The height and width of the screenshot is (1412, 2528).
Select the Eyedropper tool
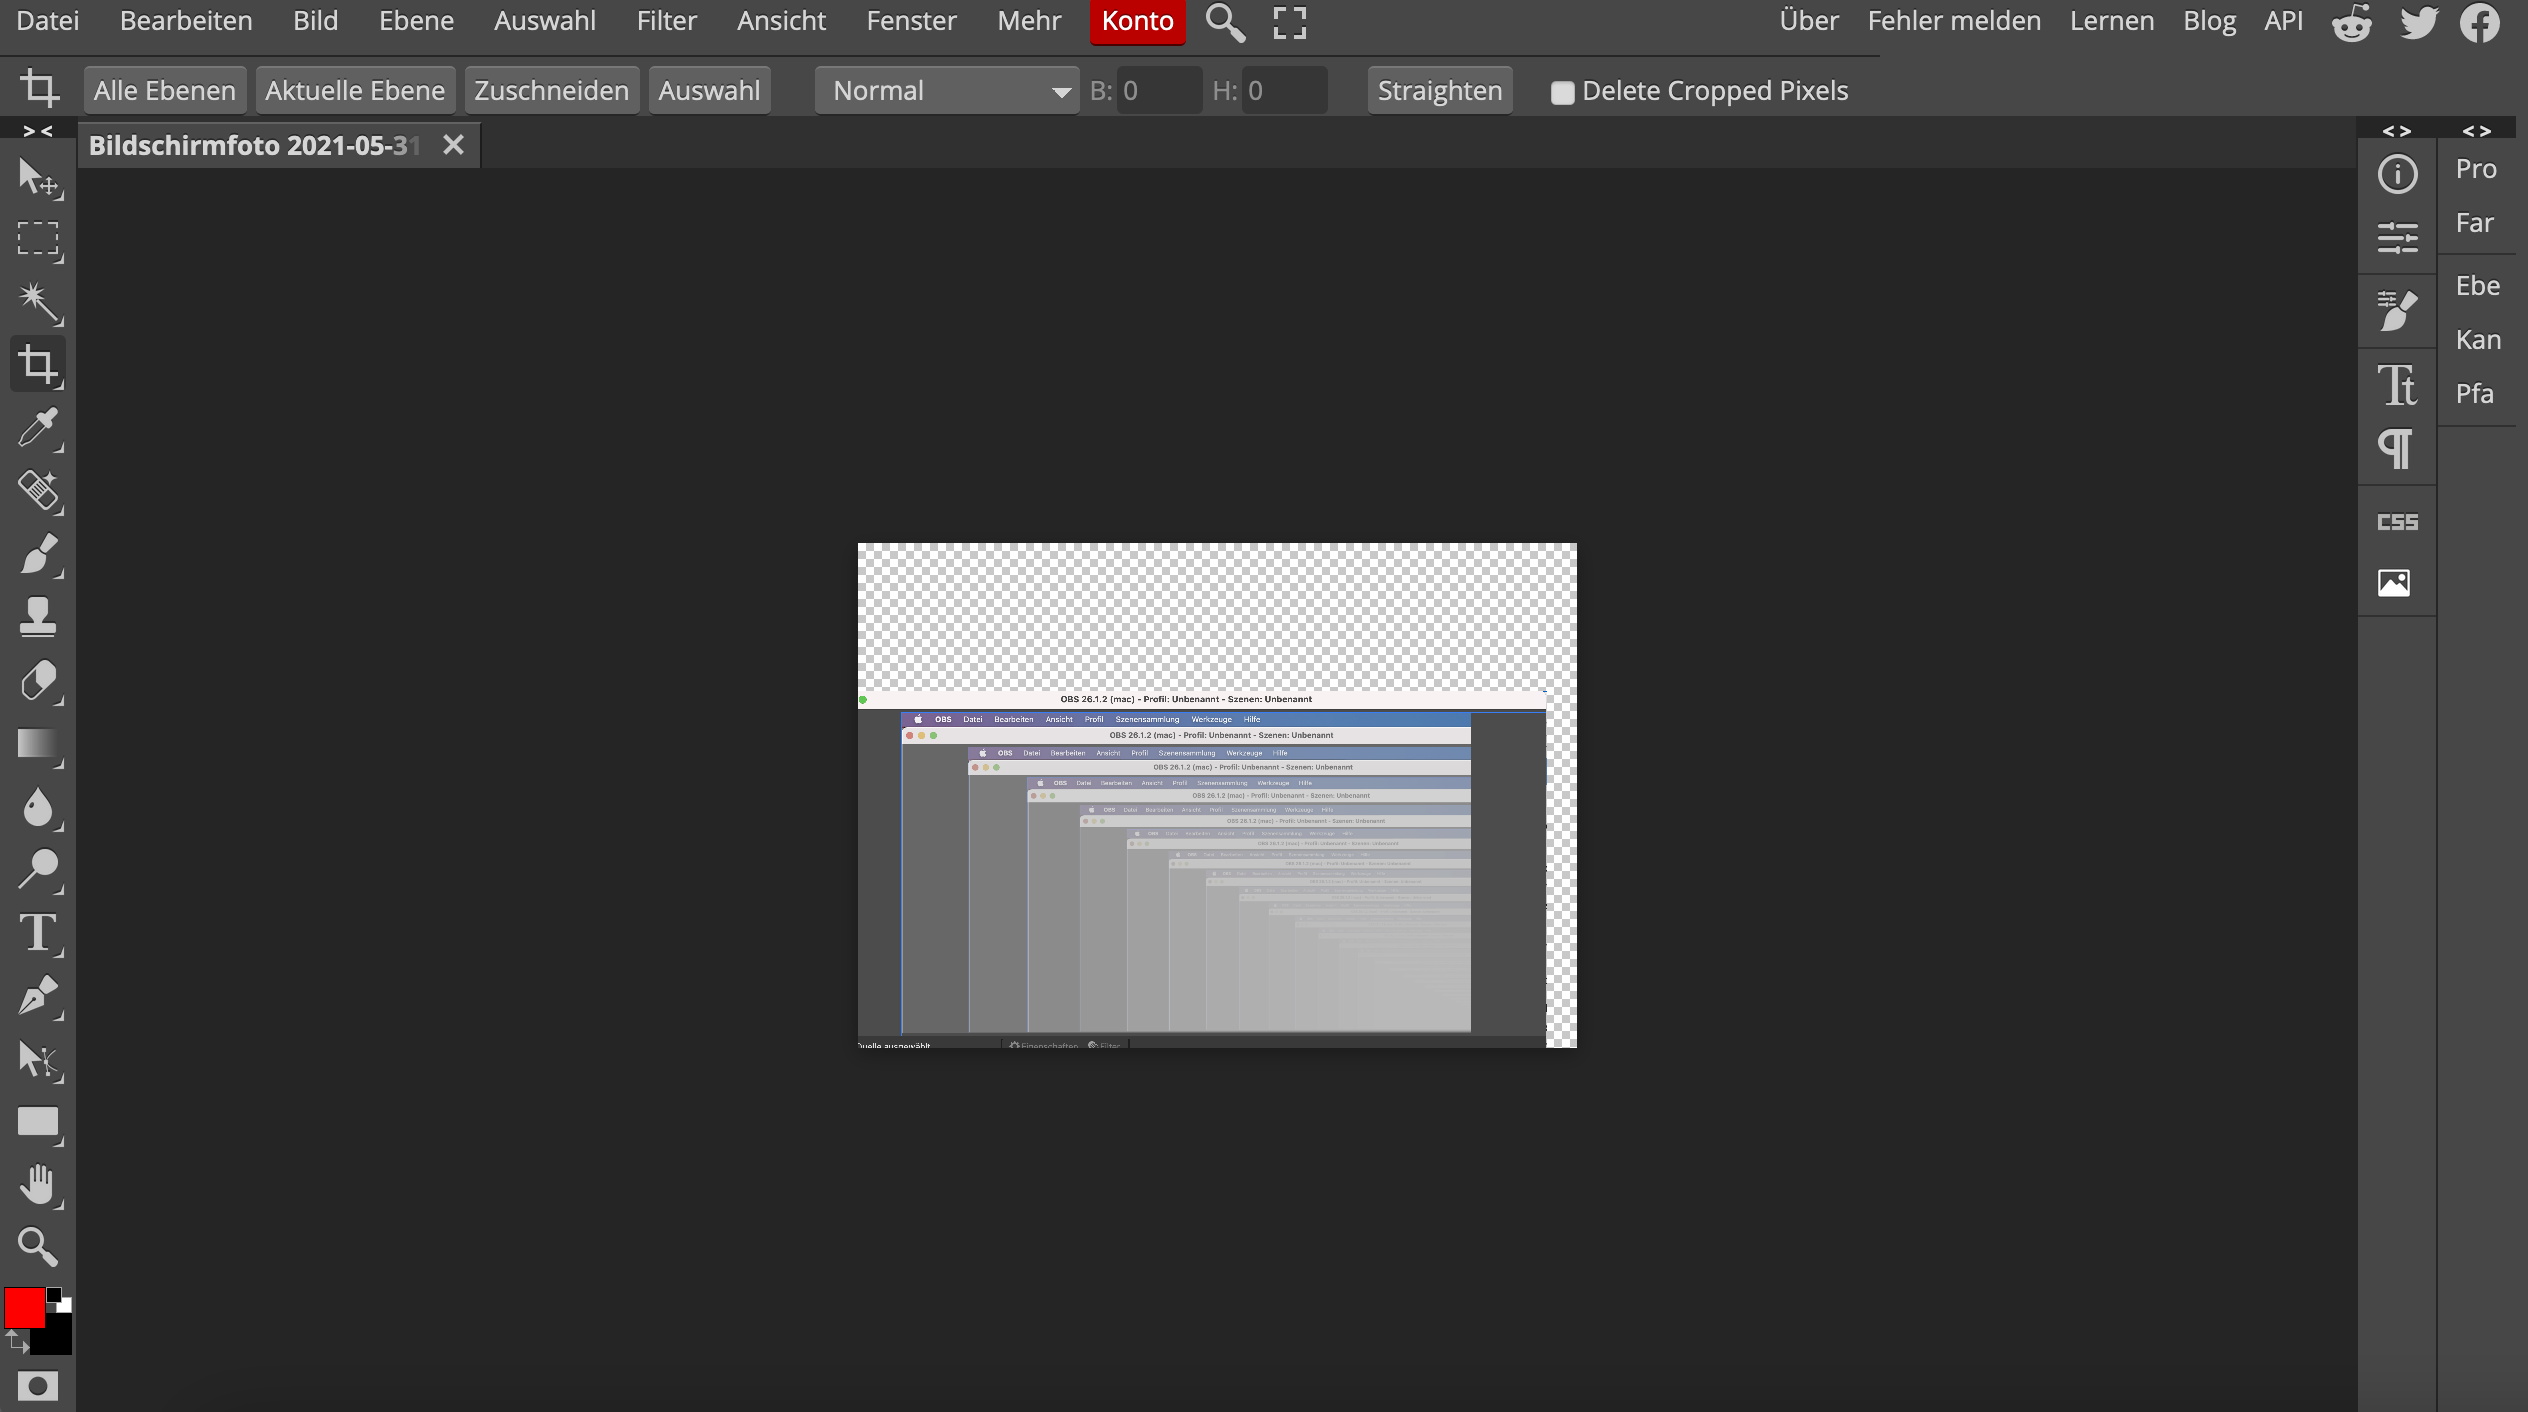38,427
